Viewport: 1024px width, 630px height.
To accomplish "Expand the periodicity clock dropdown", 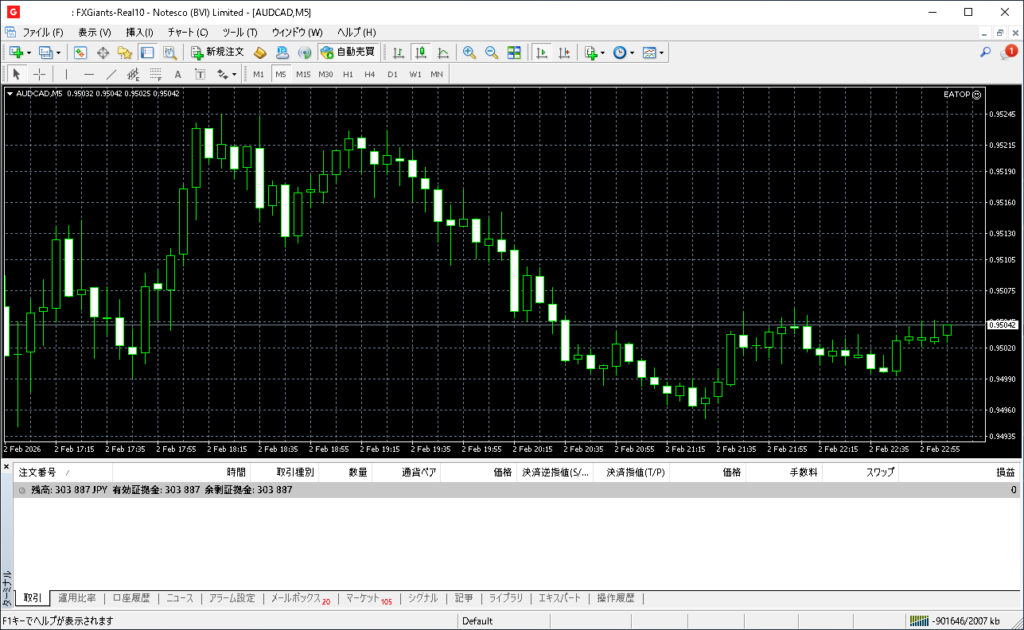I will tap(631, 52).
